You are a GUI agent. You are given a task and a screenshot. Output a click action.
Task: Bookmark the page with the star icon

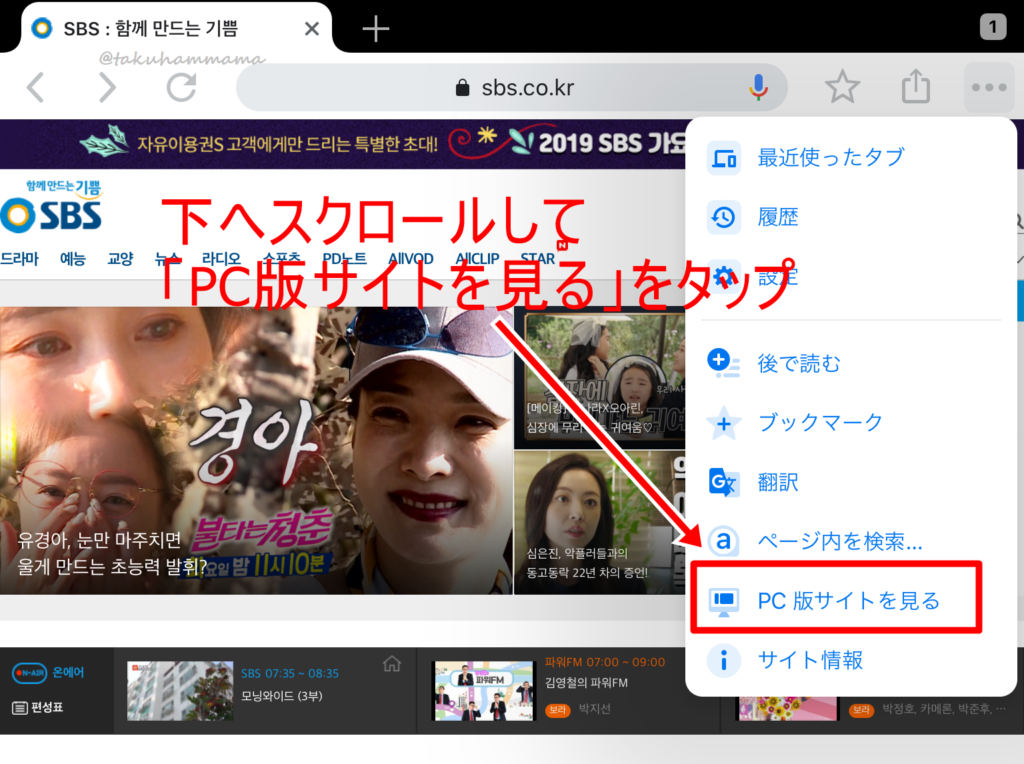(842, 87)
